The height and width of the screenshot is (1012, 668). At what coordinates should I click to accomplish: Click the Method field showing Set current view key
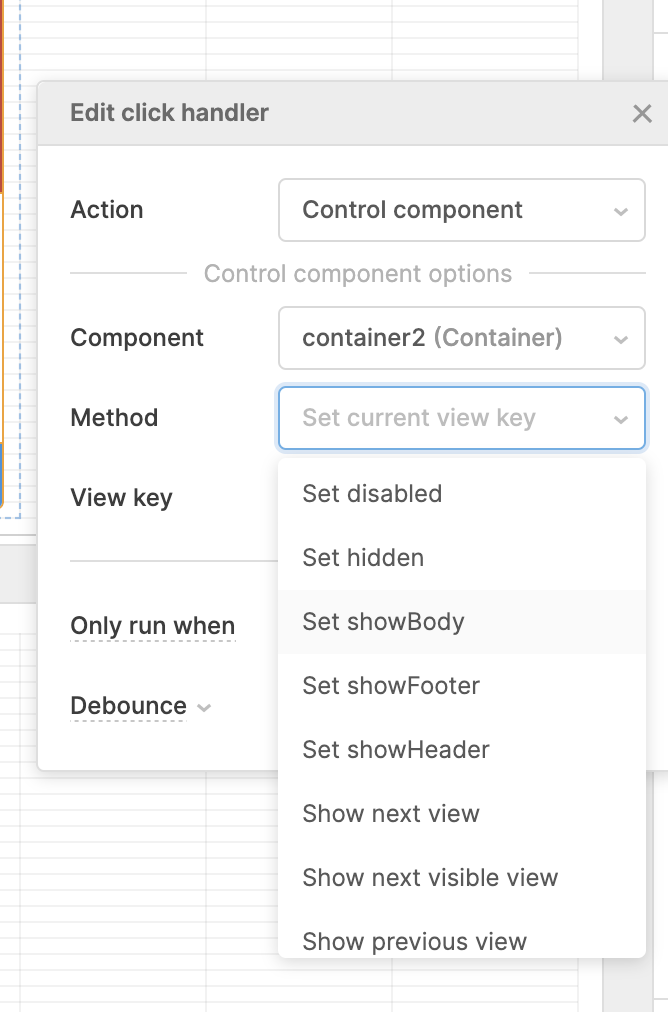click(x=461, y=418)
